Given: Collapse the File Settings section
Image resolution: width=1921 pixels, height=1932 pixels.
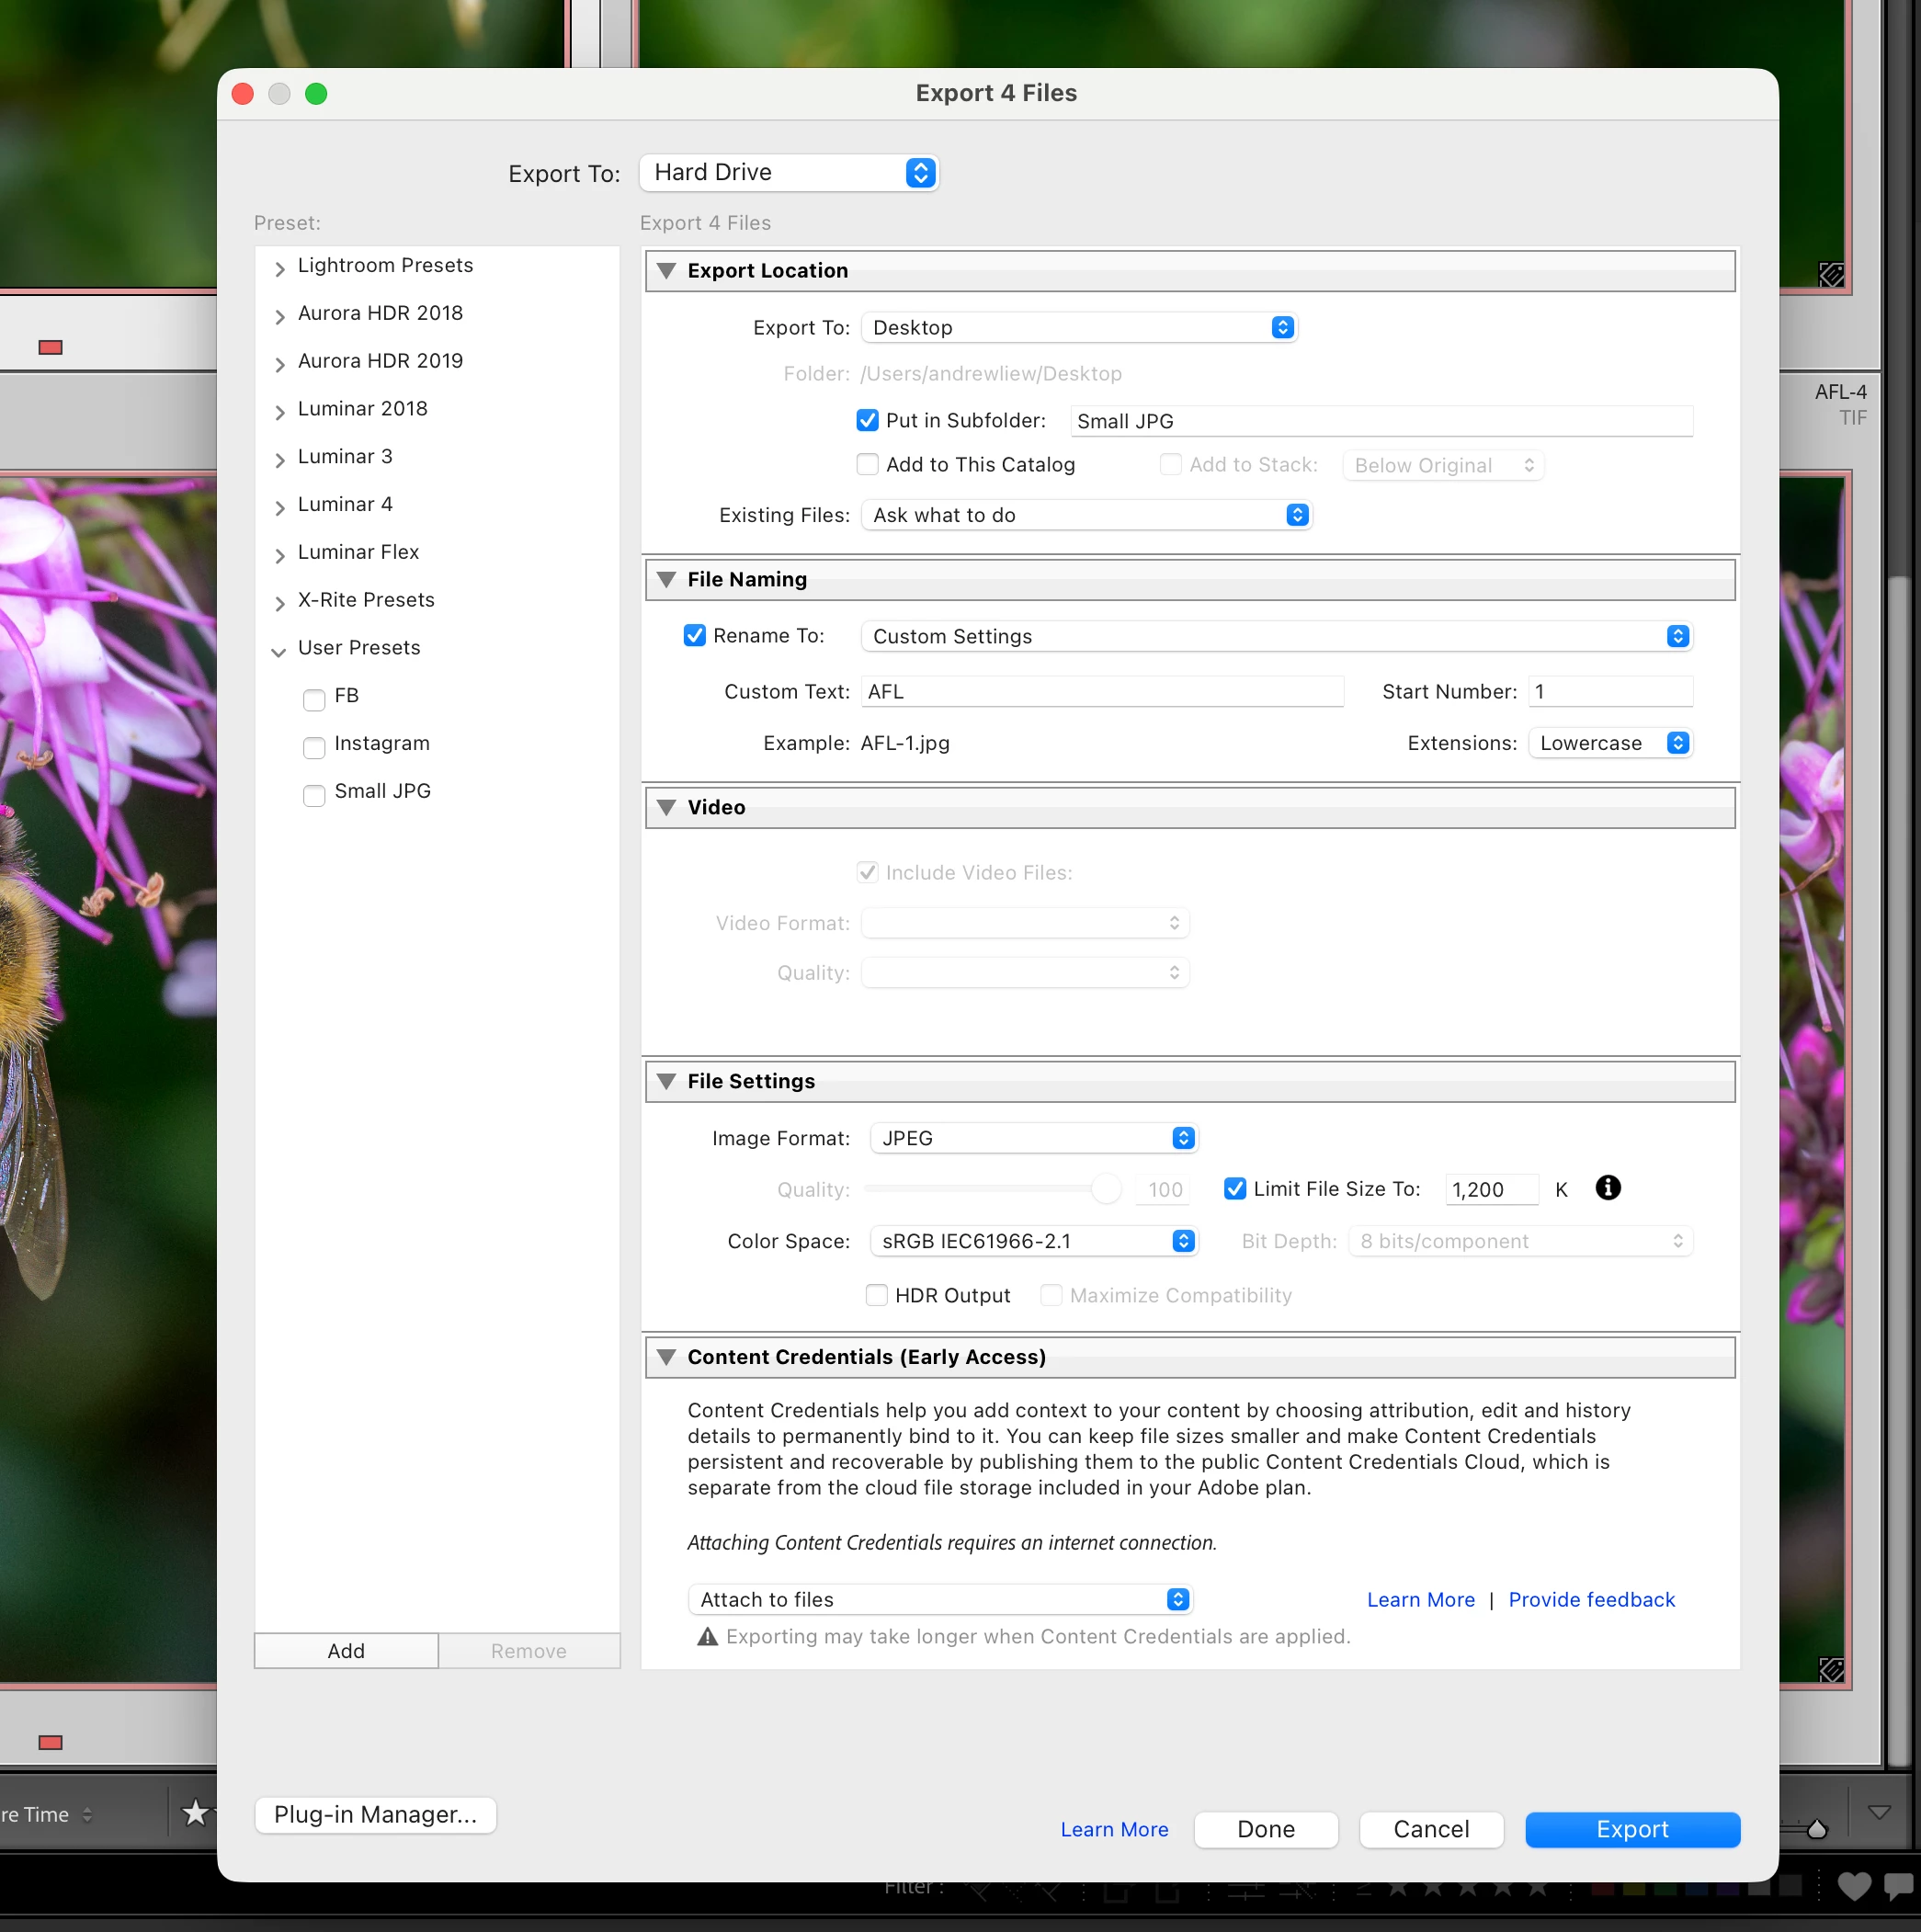Looking at the screenshot, I should [x=666, y=1082].
